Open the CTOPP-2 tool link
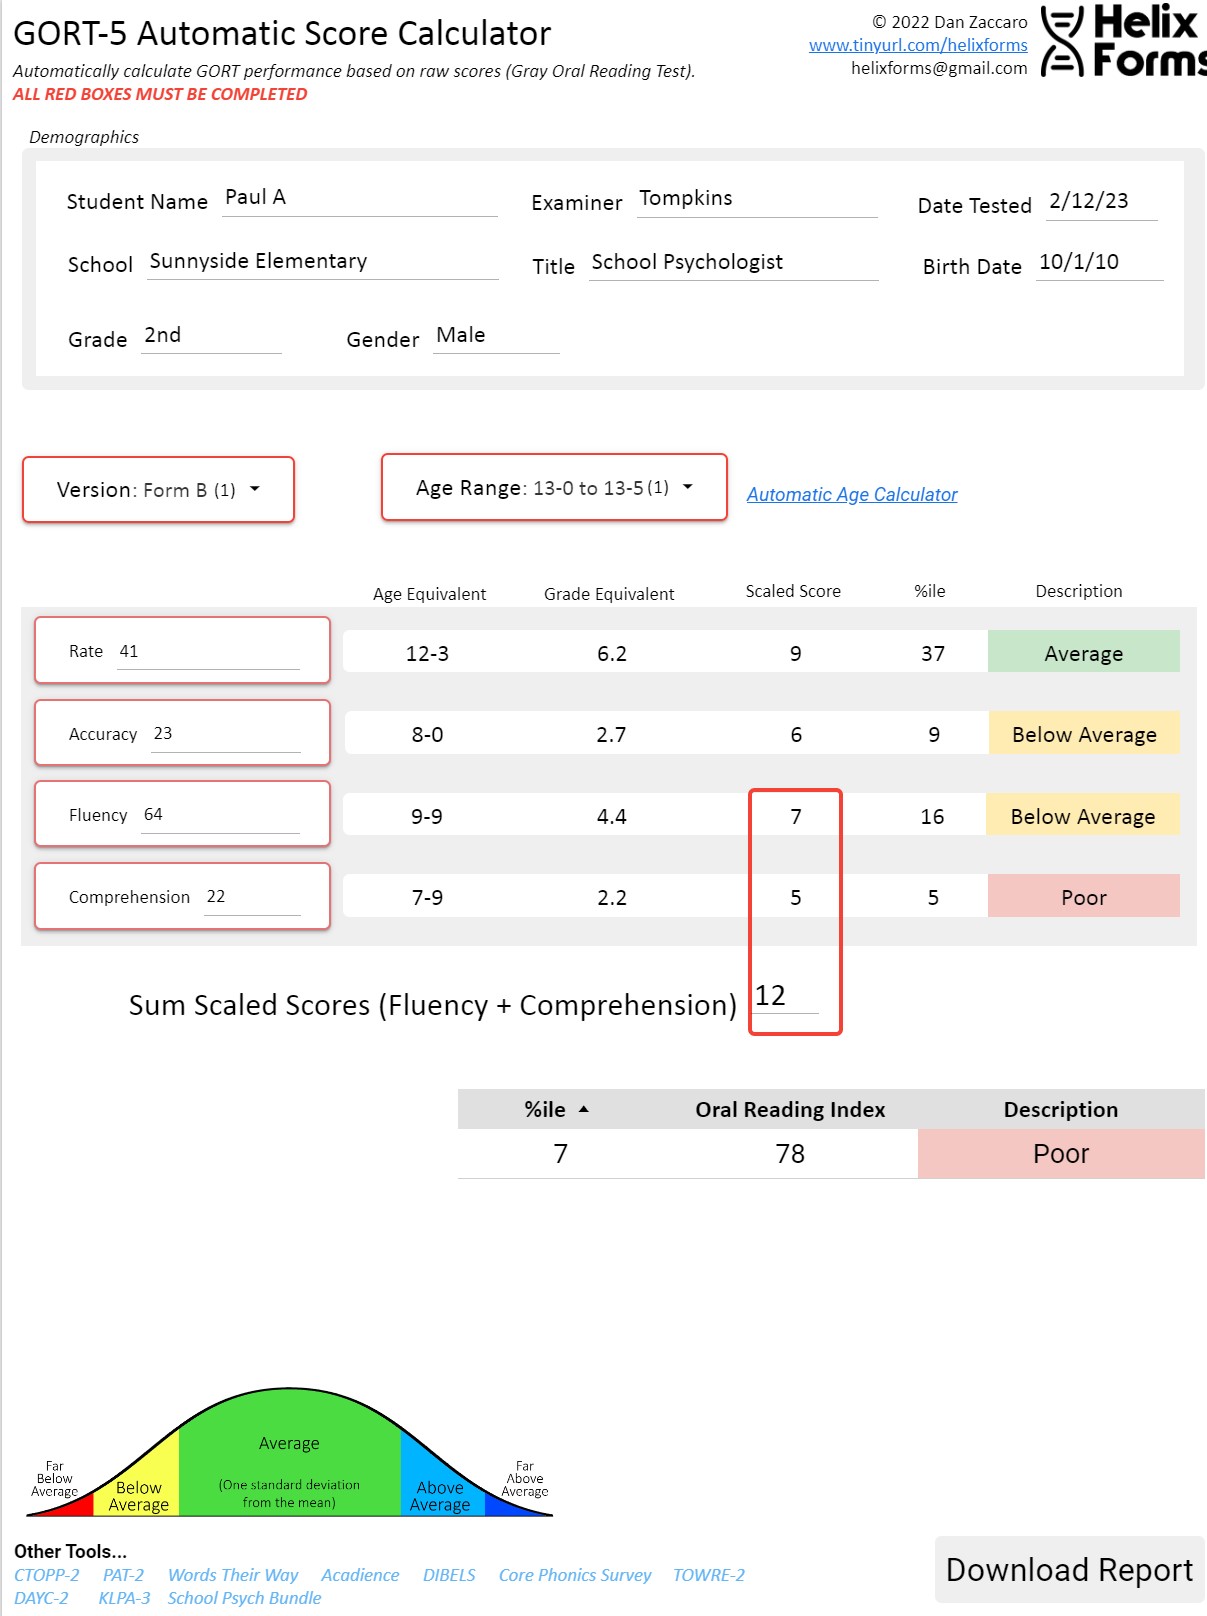 pyautogui.click(x=46, y=1575)
